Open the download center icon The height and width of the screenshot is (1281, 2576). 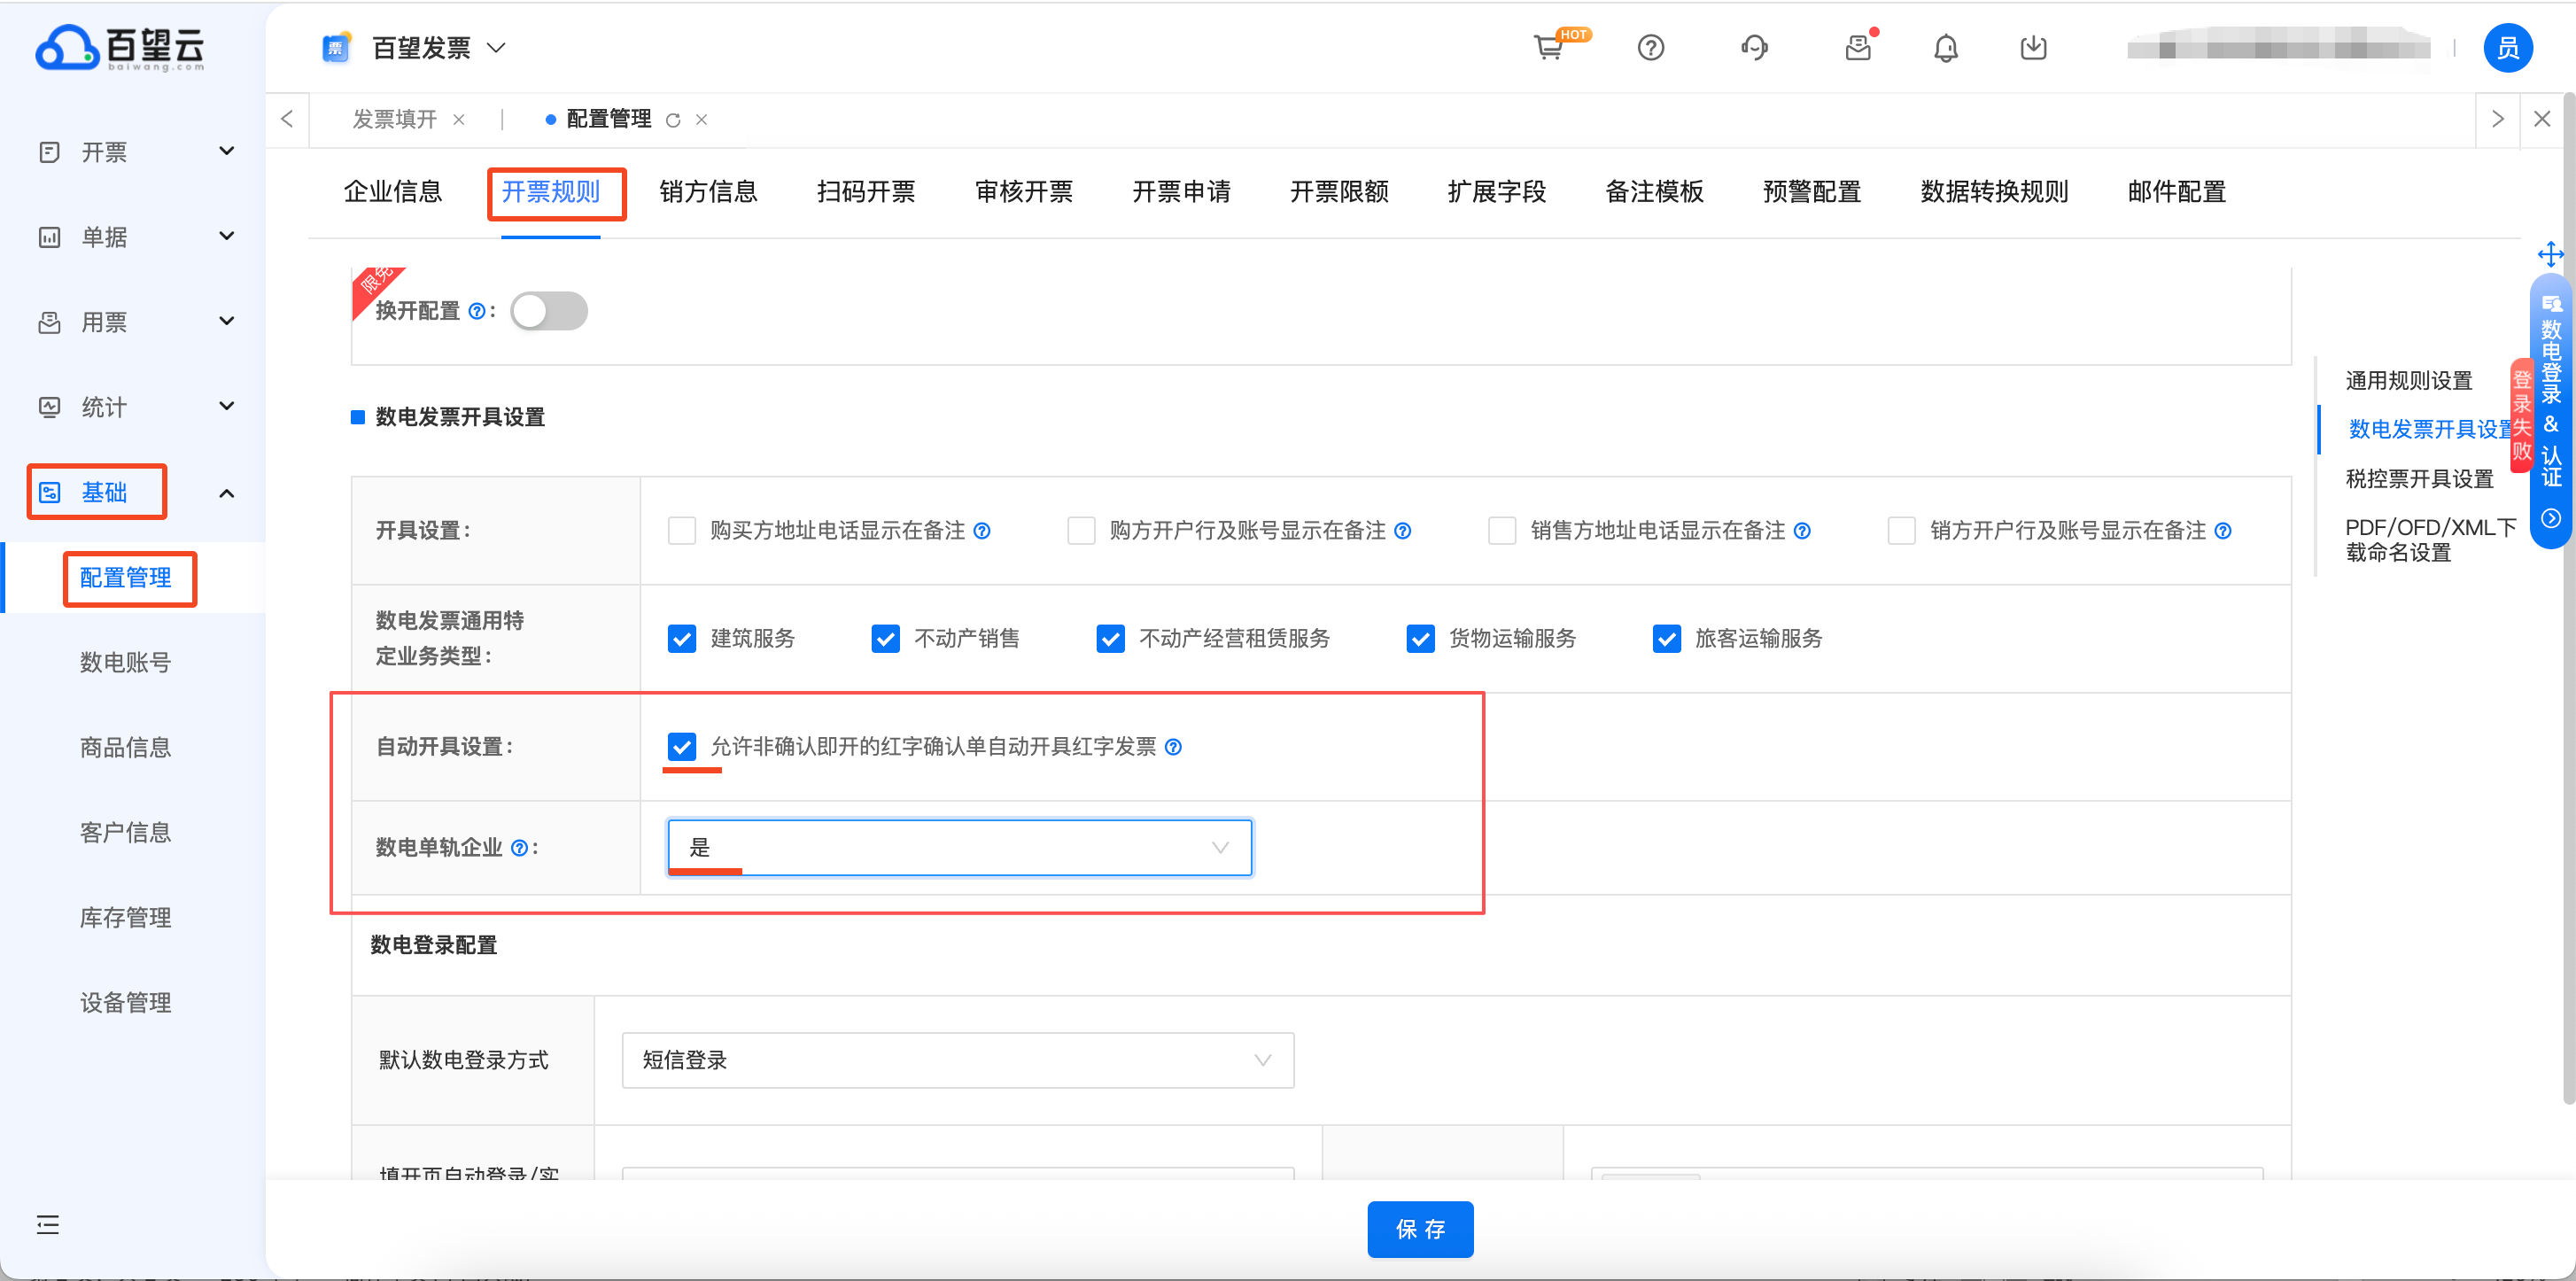coord(2033,47)
